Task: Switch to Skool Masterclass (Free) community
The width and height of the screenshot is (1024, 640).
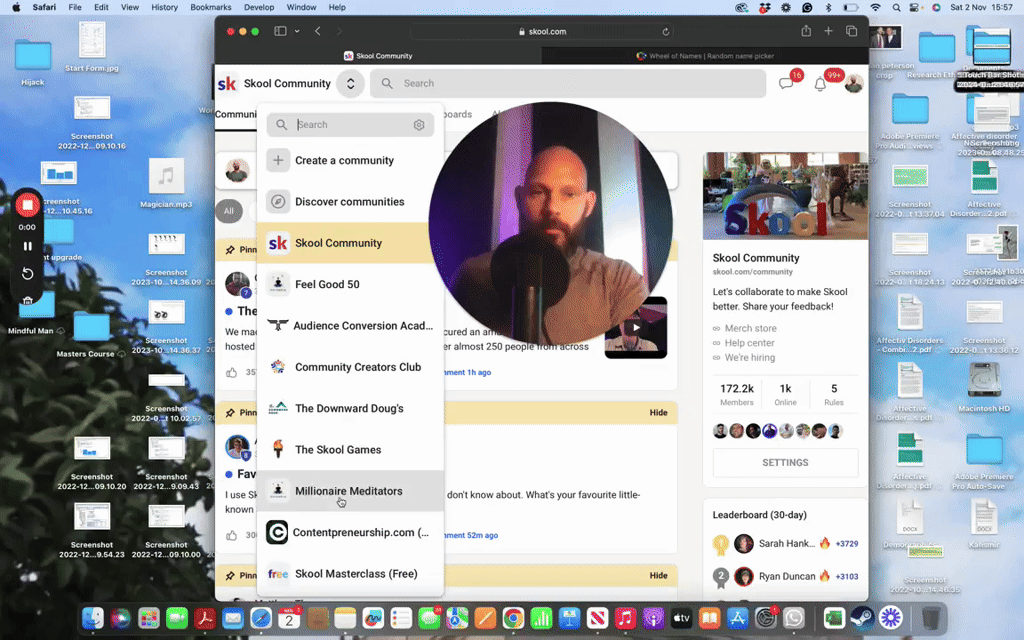Action: click(350, 573)
